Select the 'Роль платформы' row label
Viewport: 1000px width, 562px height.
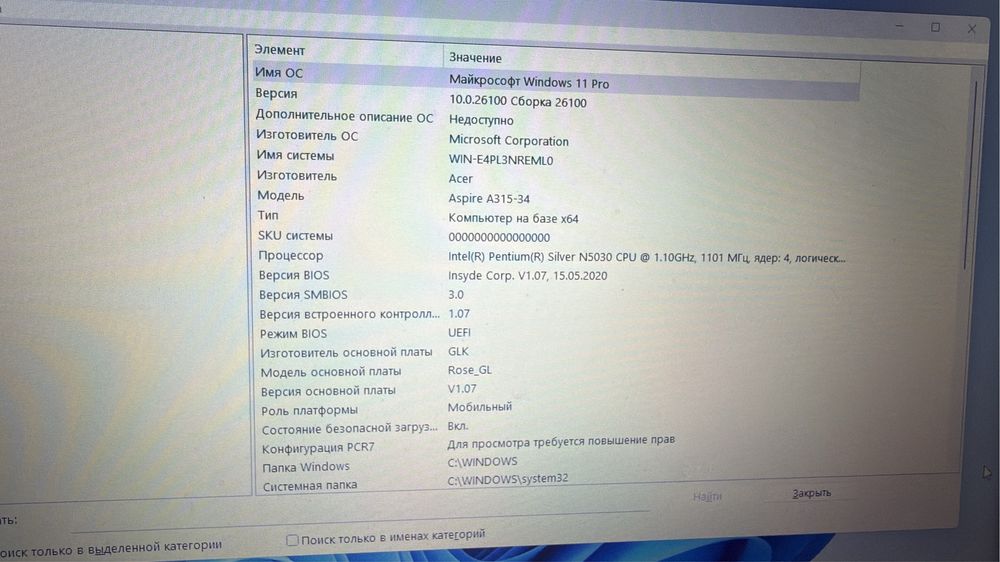tap(309, 410)
